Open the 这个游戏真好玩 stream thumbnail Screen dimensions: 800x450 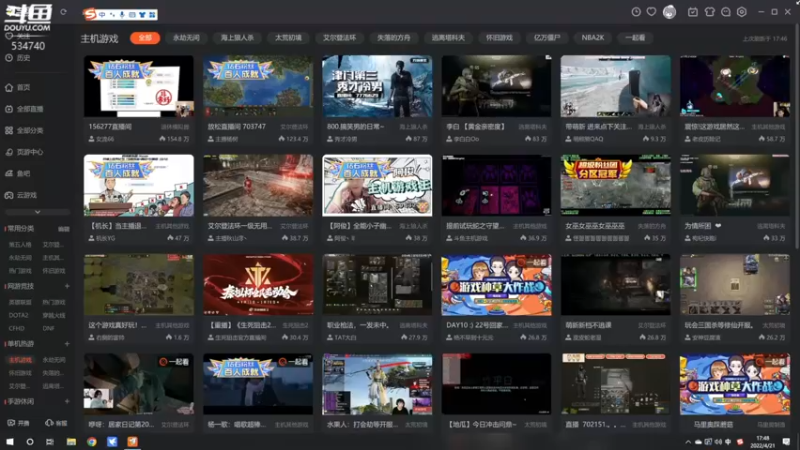pos(139,285)
